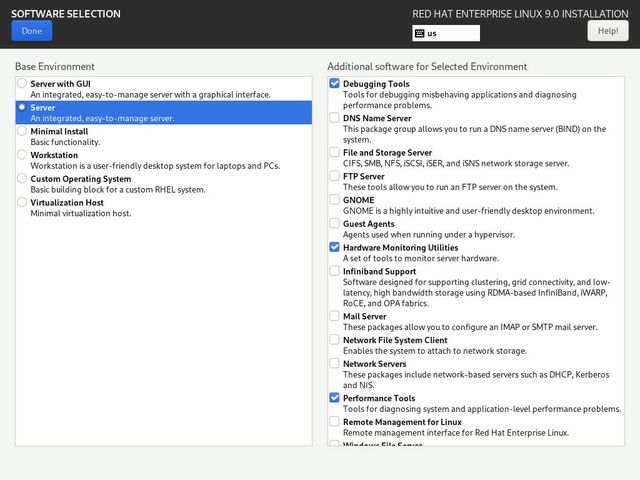Select Virtualization Host radio button
640x480 pixels.
pos(22,202)
